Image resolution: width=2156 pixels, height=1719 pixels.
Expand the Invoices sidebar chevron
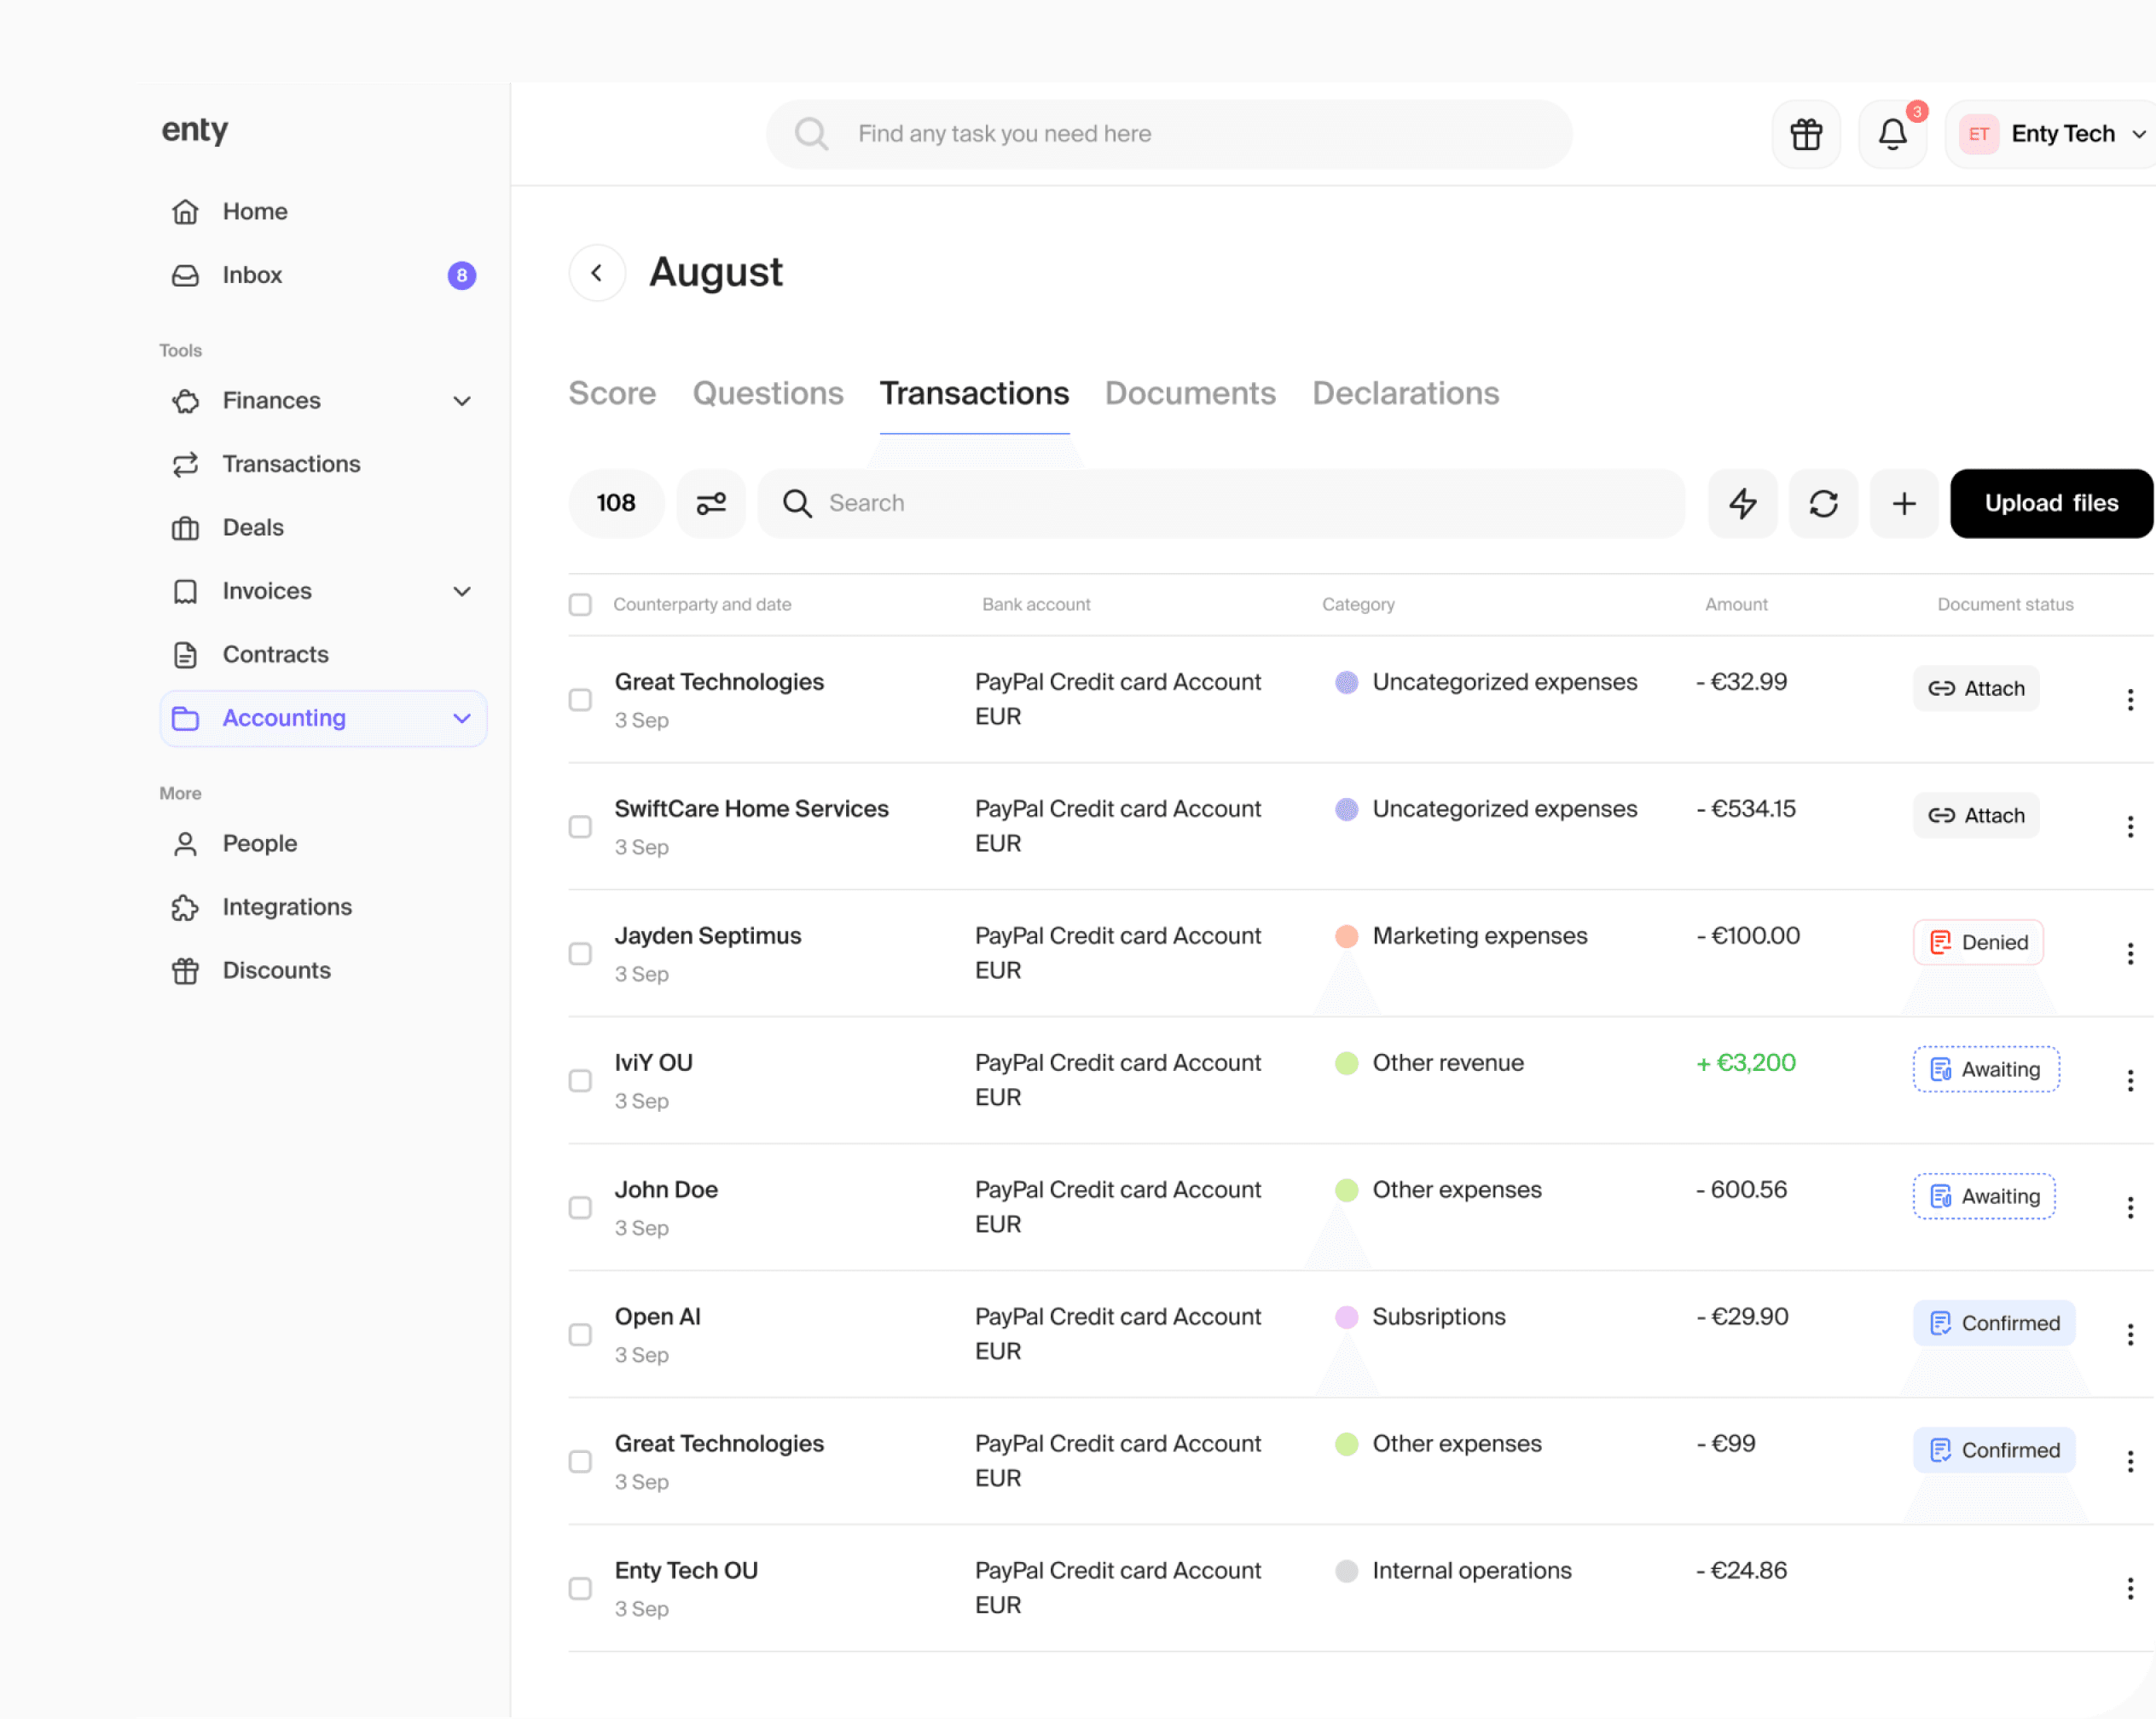click(x=462, y=591)
